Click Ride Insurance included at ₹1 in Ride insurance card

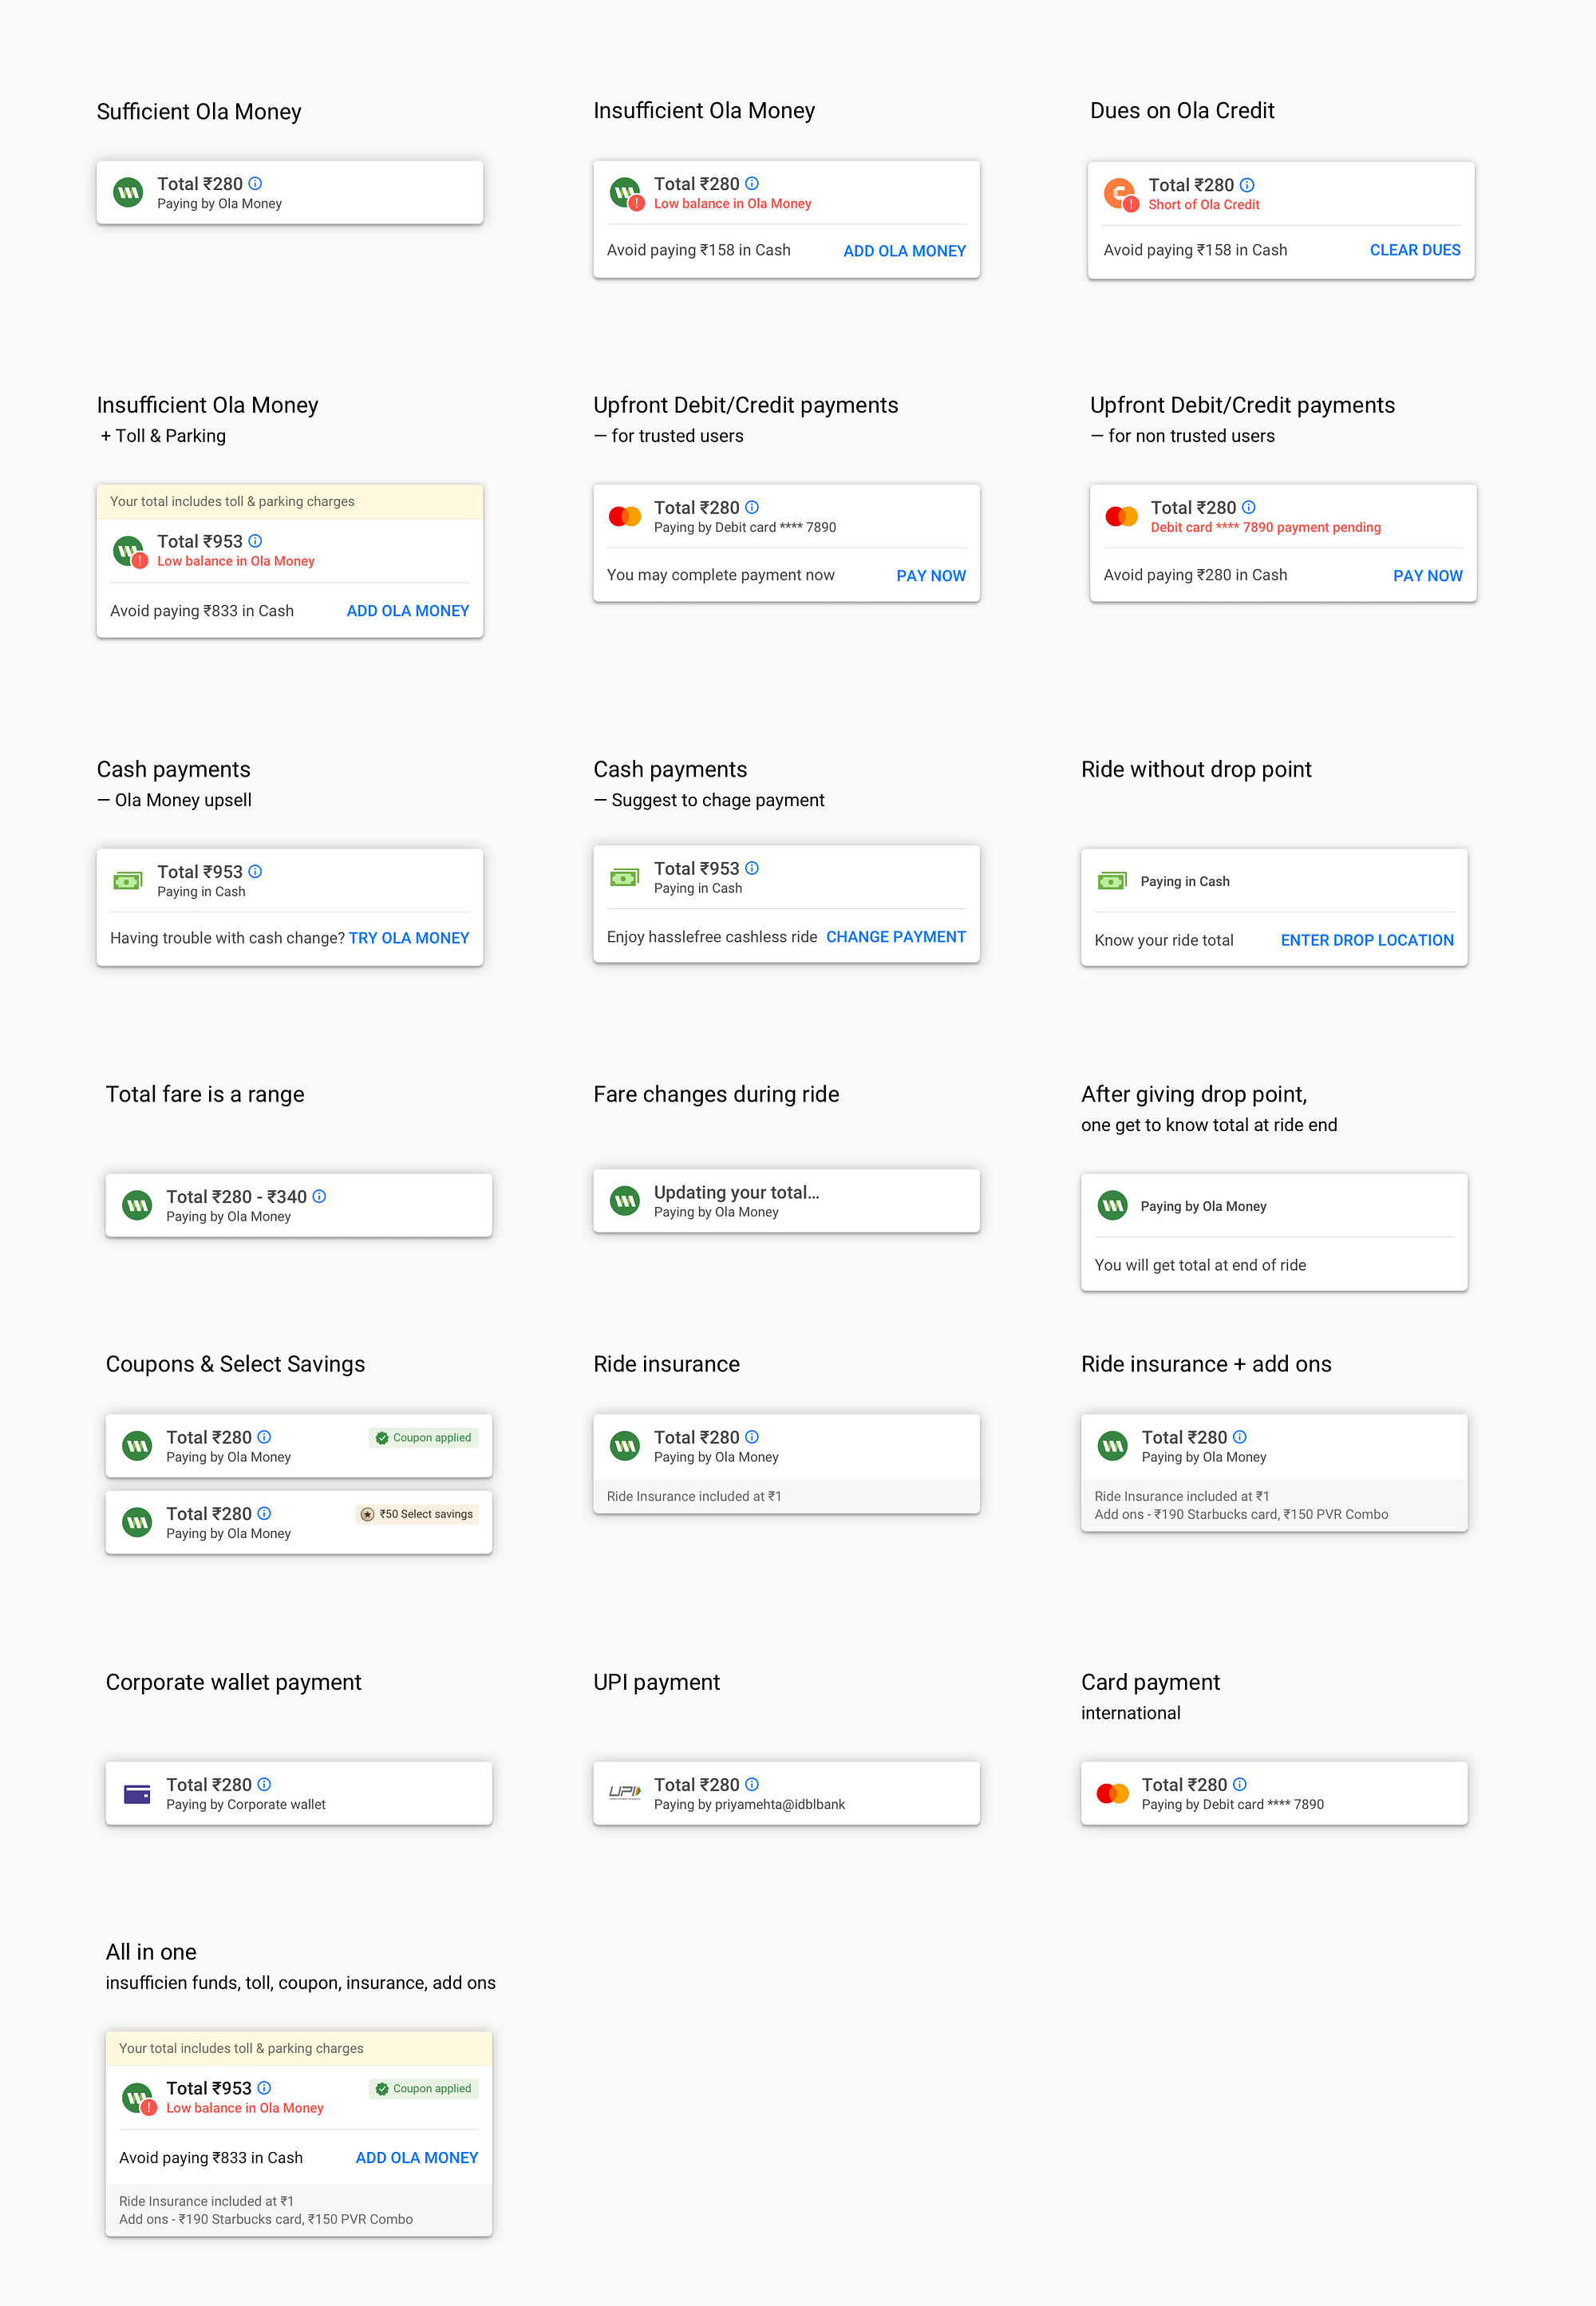click(x=694, y=1496)
